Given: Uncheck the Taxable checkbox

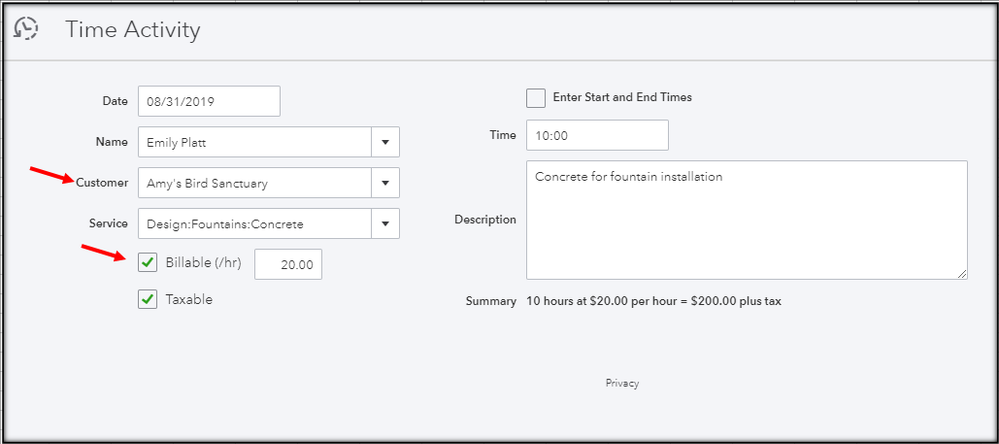Looking at the screenshot, I should pos(147,299).
